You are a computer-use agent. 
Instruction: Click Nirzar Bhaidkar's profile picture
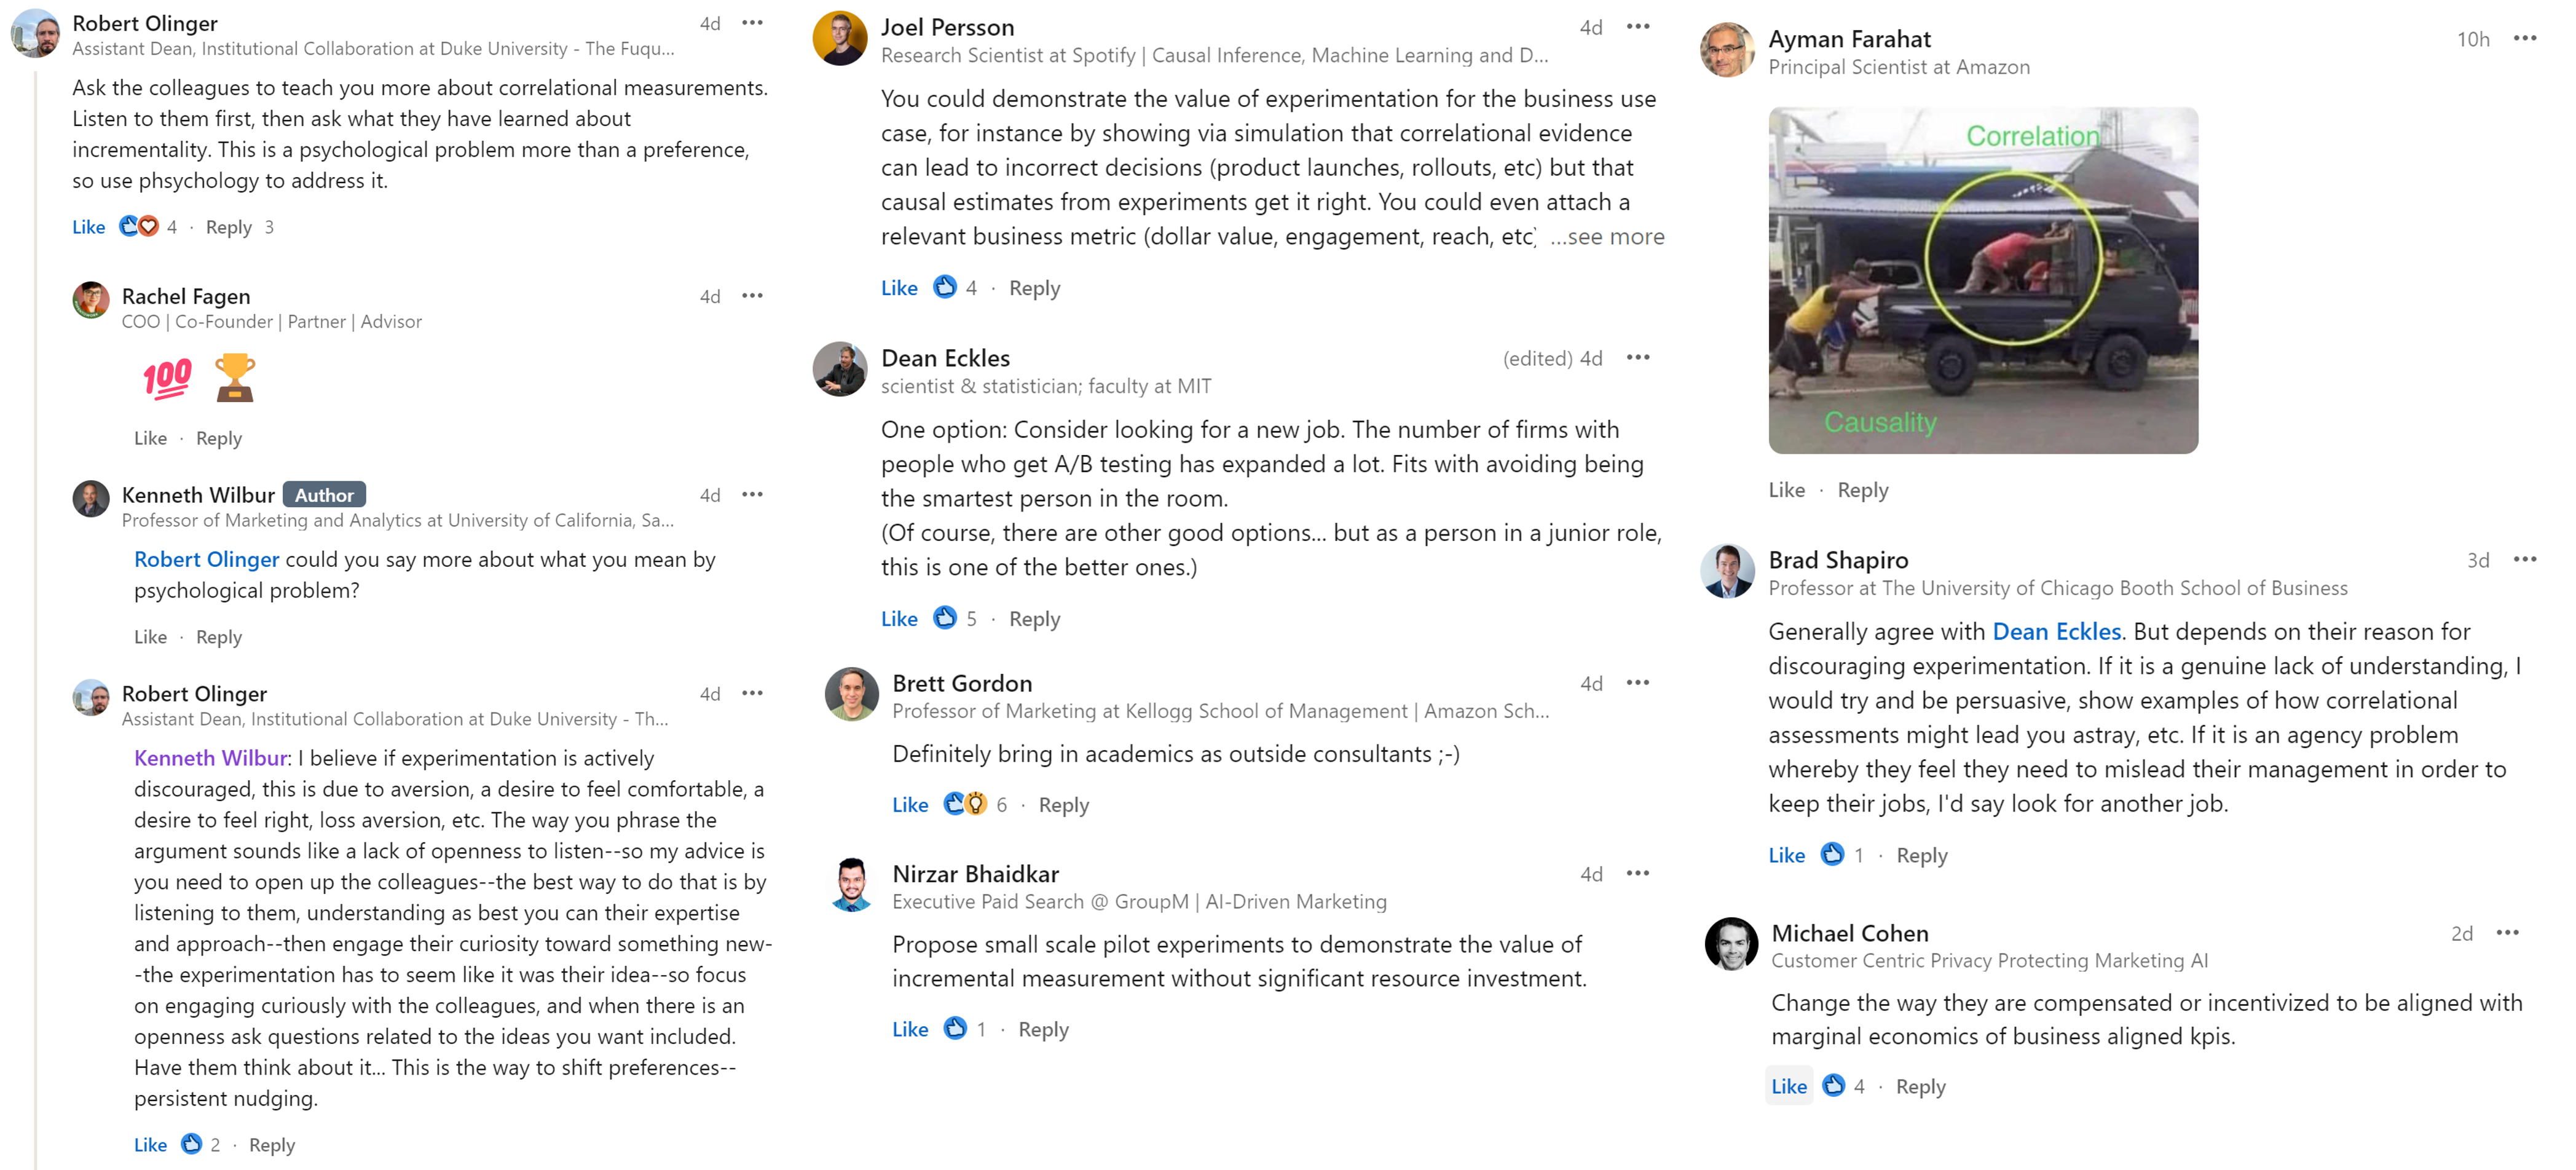click(x=851, y=884)
